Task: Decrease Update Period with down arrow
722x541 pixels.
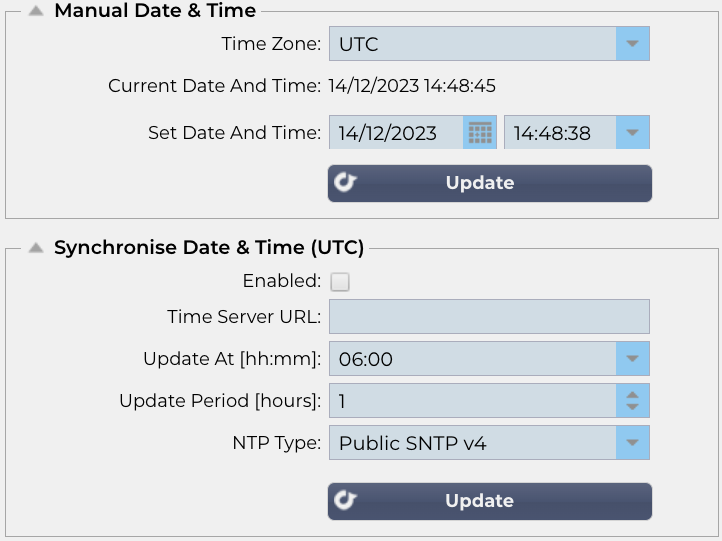Action: [632, 407]
